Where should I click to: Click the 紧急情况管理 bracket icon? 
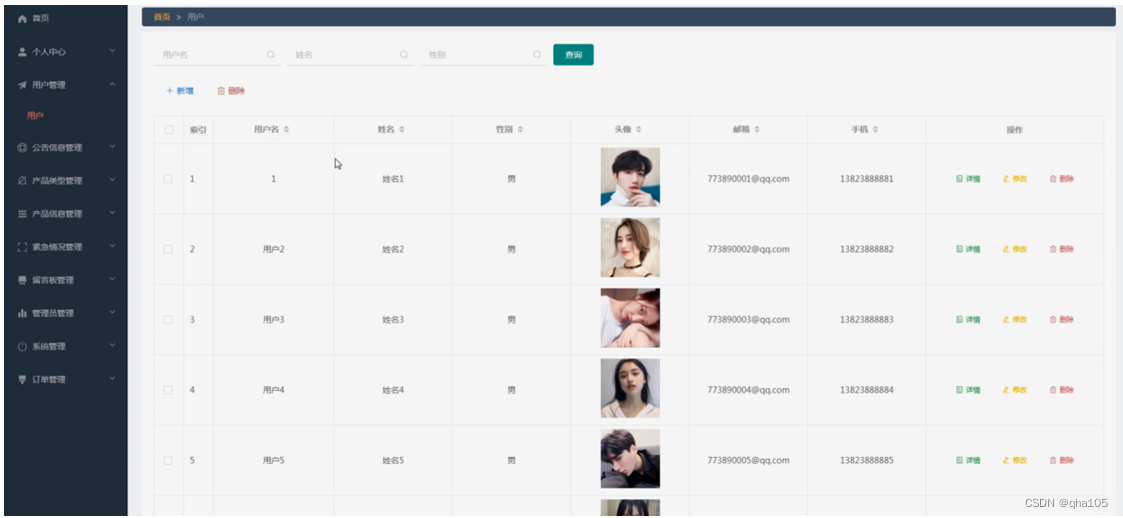(21, 246)
